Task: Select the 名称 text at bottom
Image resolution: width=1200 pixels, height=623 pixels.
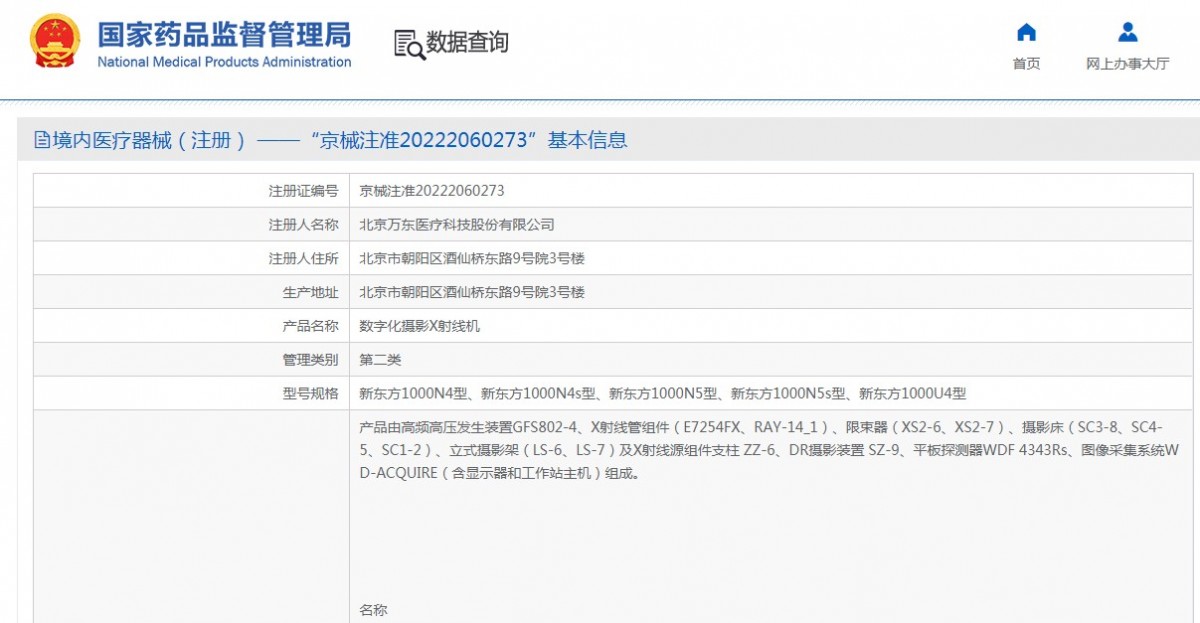Action: tap(373, 610)
